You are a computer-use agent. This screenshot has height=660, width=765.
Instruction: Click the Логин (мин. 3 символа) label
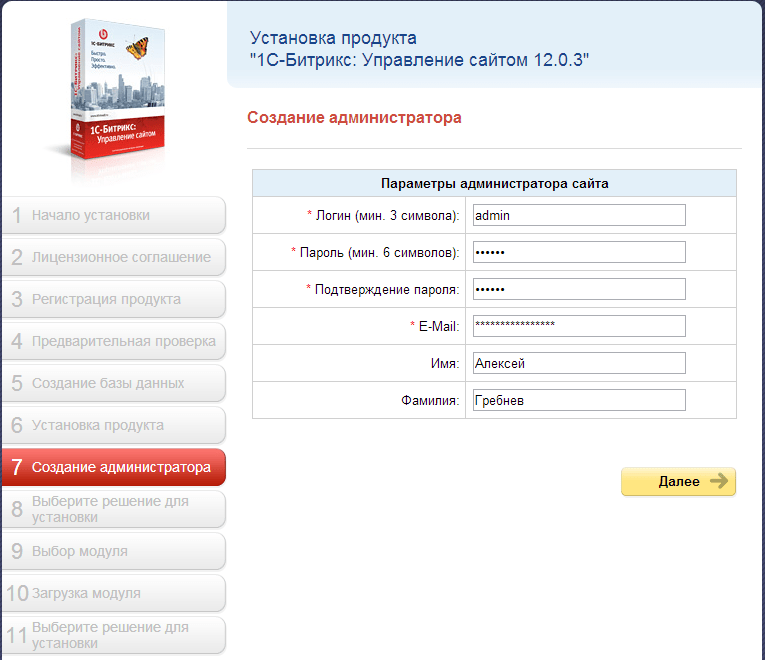[x=387, y=215]
